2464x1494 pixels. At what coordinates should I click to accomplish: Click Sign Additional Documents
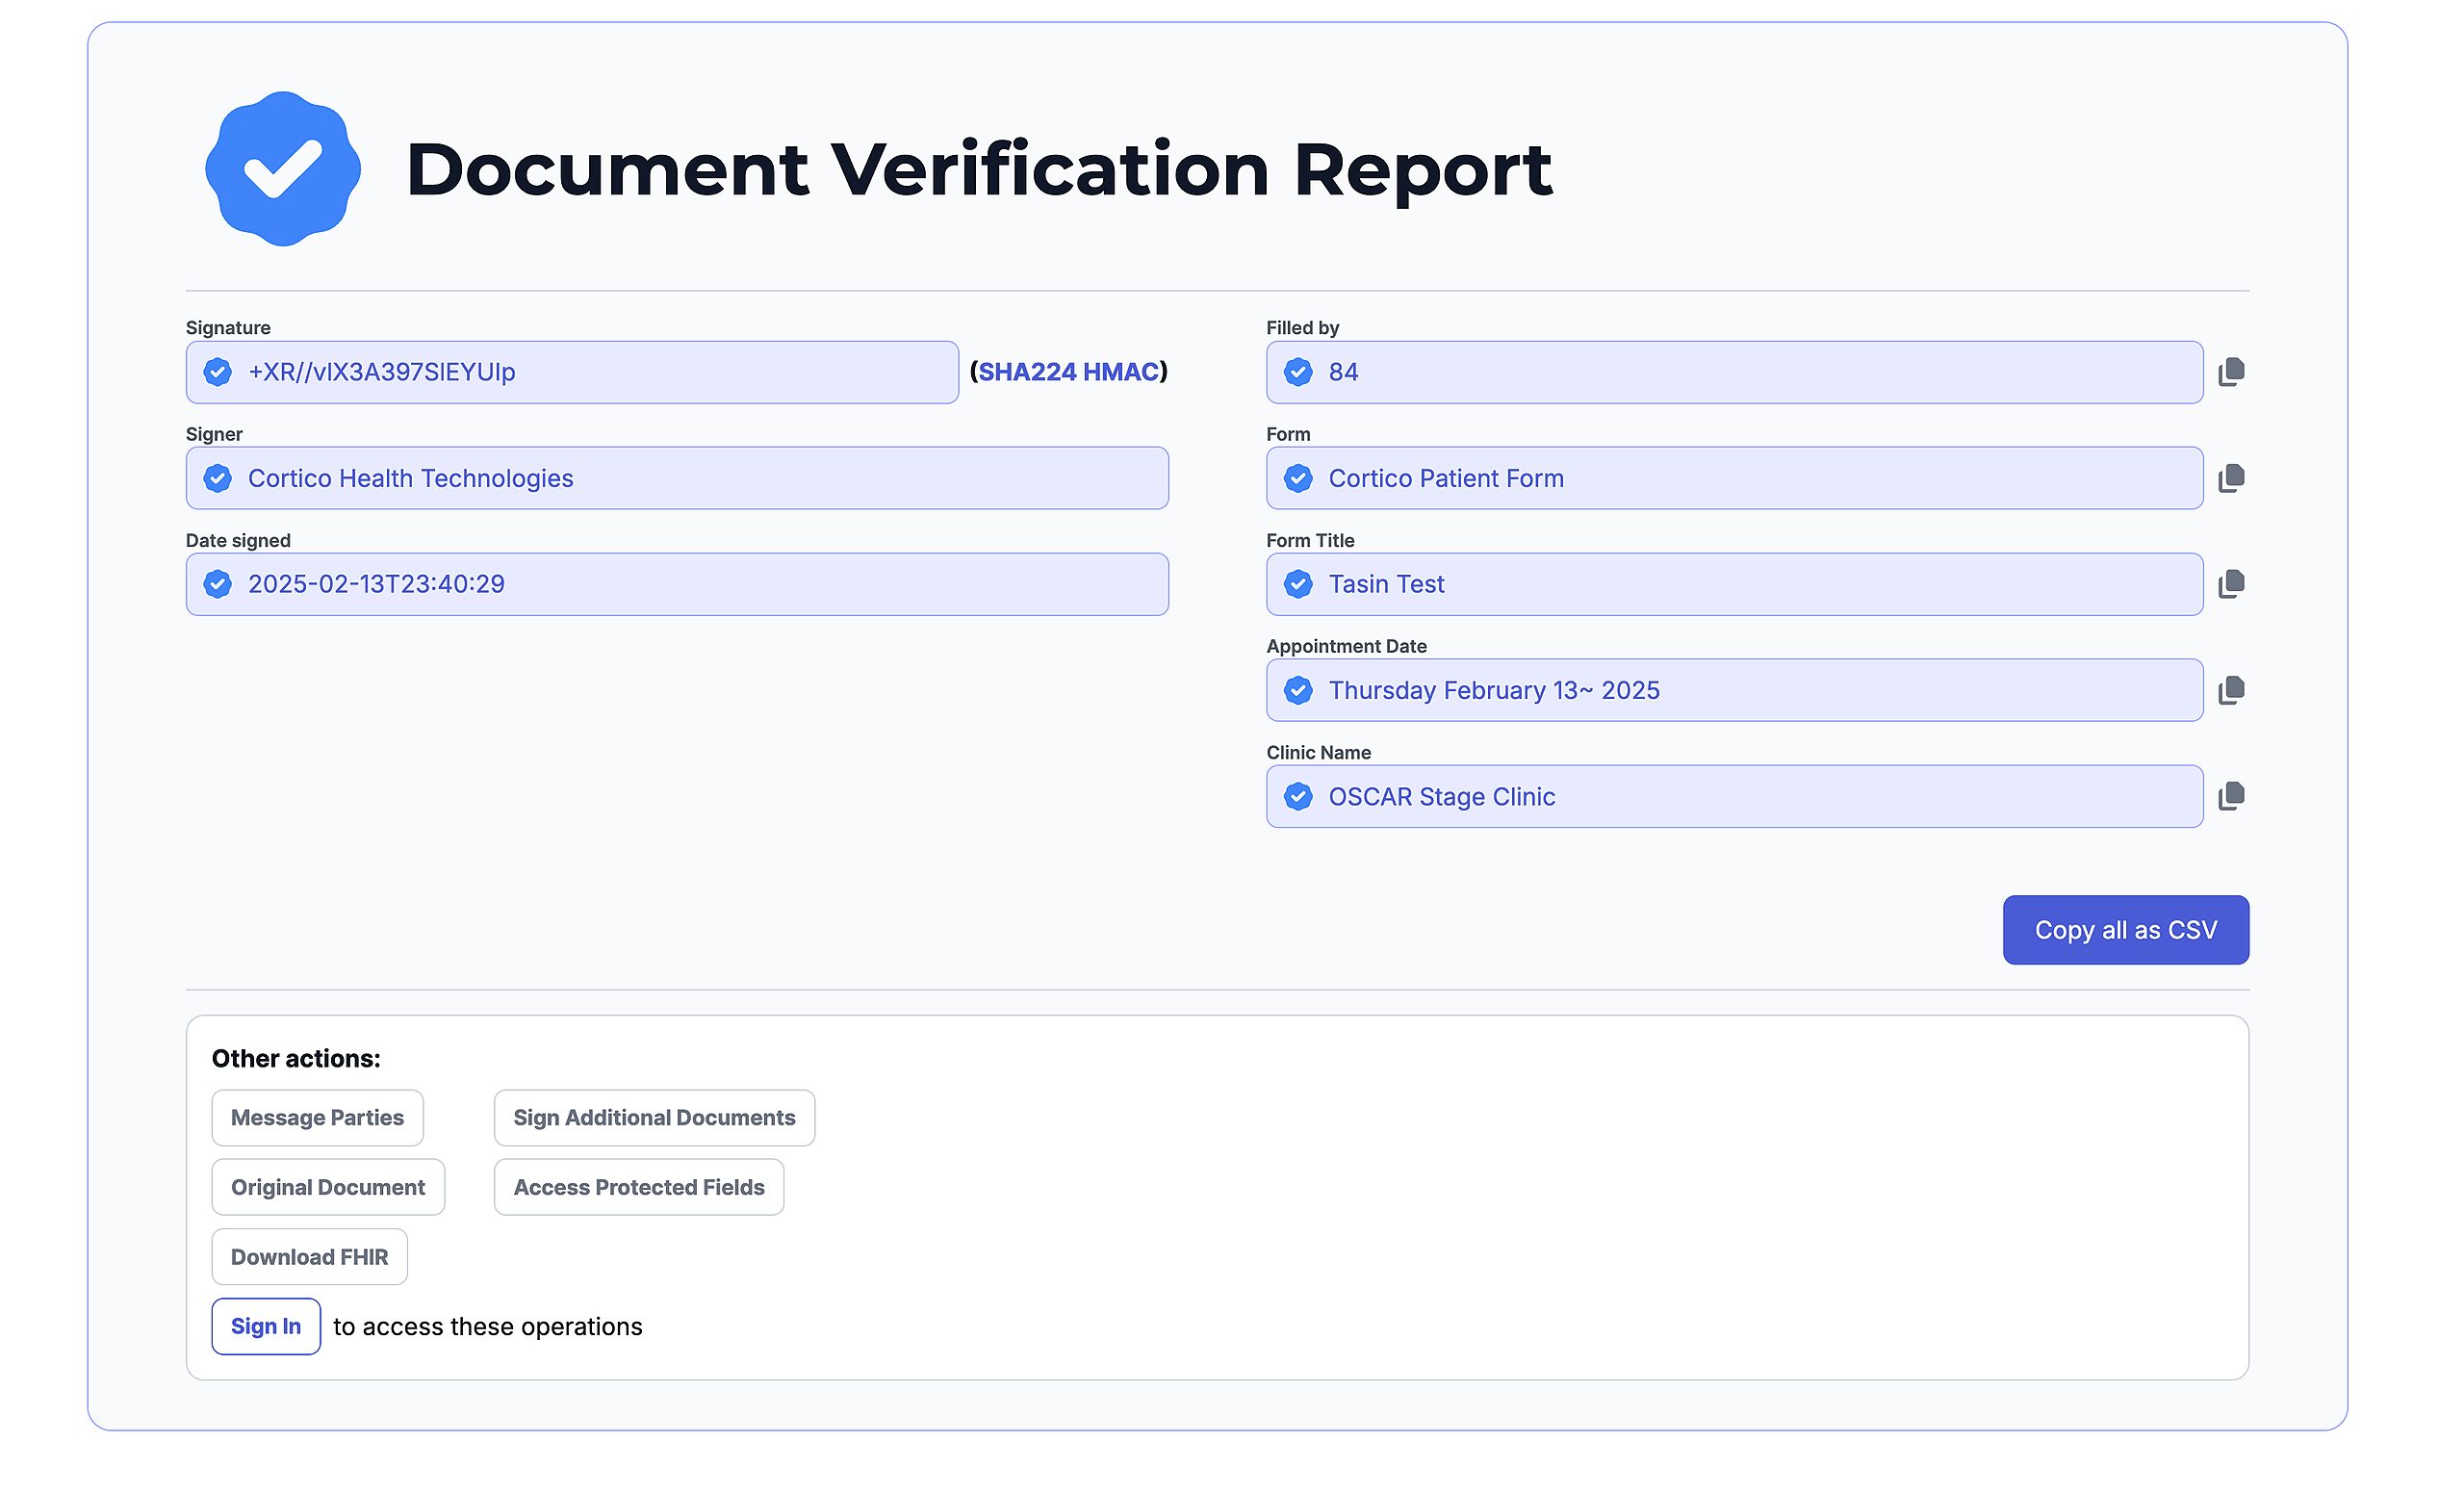pyautogui.click(x=654, y=1117)
